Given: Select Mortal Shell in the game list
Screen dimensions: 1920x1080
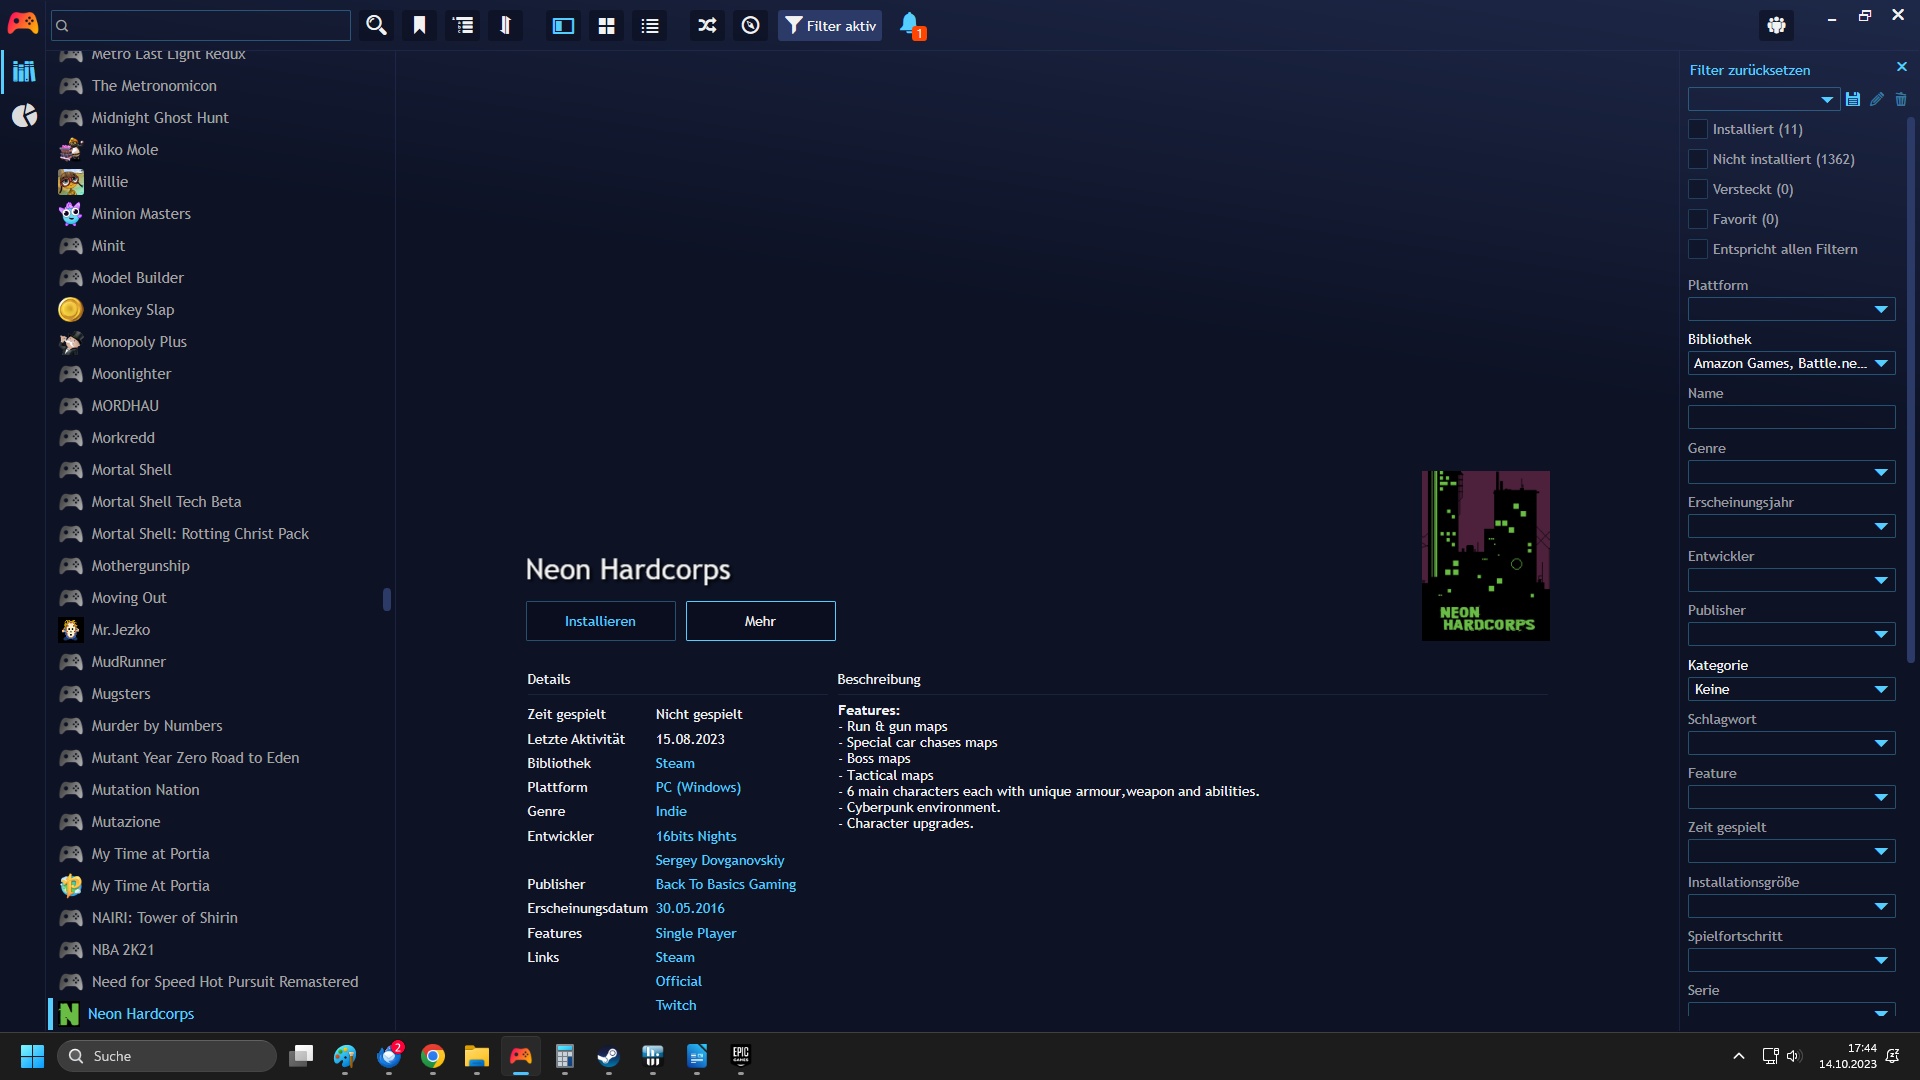Looking at the screenshot, I should [x=131, y=470].
